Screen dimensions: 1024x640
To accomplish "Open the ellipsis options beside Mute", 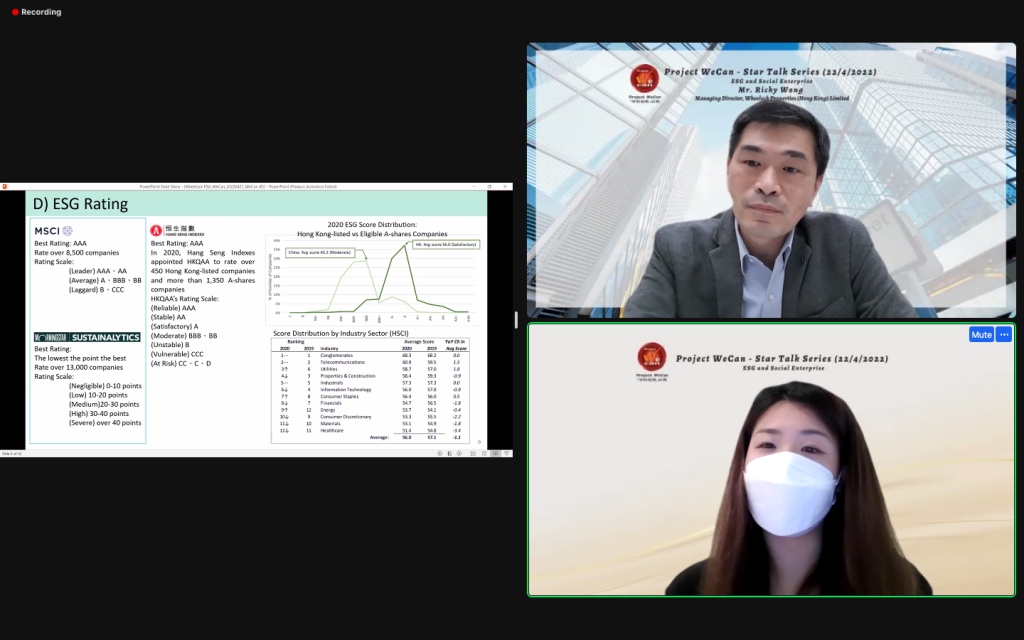I will tap(1004, 334).
